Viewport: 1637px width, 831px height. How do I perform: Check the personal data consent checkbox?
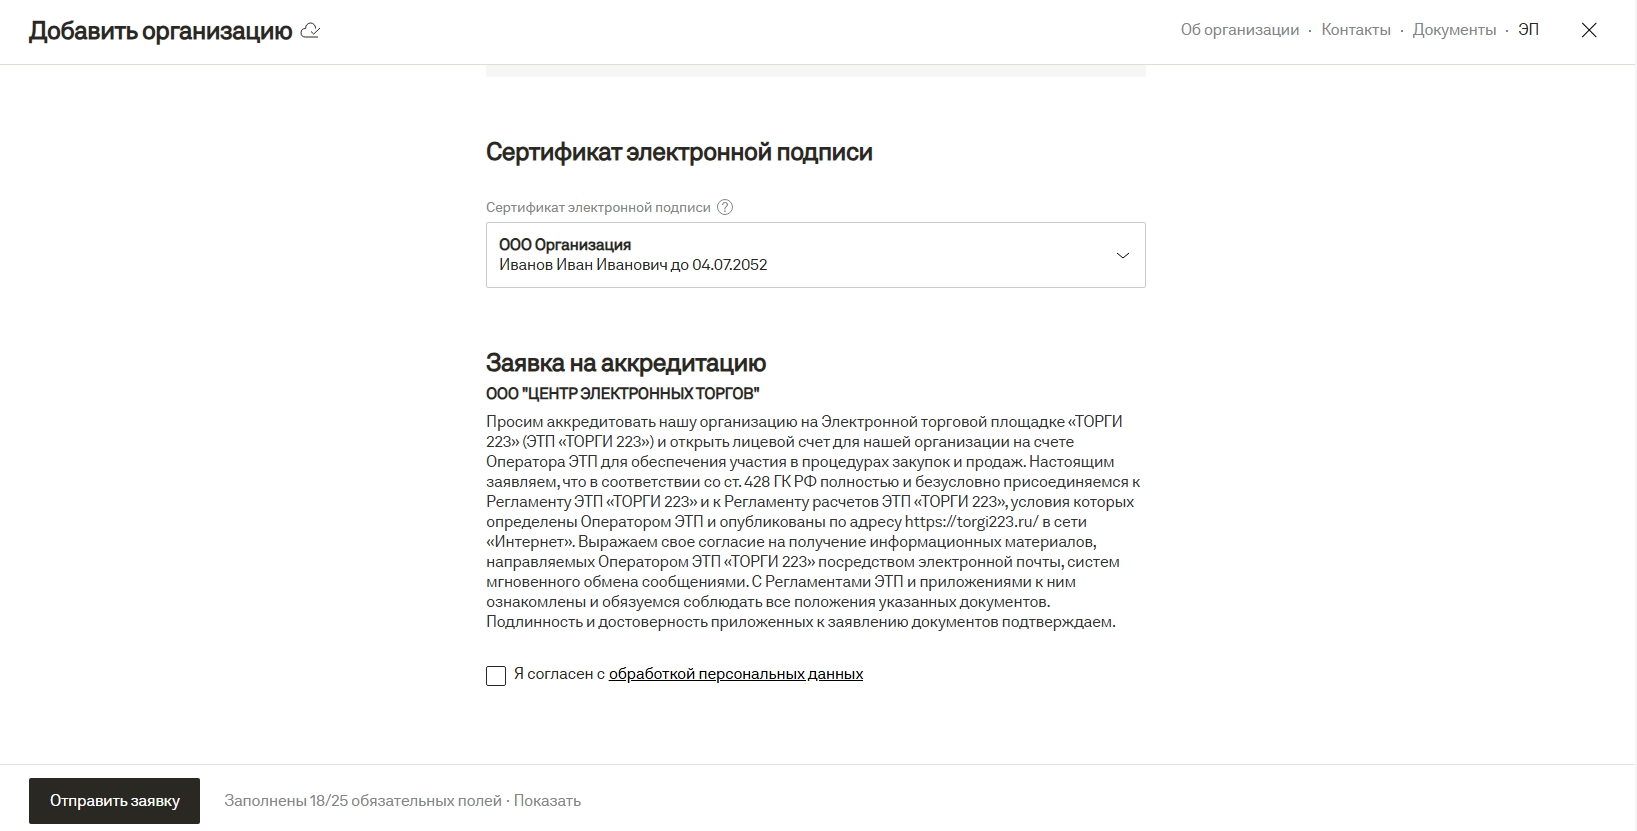pyautogui.click(x=496, y=676)
